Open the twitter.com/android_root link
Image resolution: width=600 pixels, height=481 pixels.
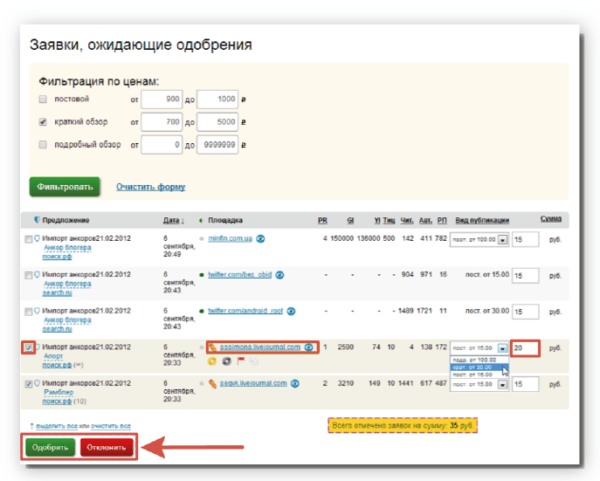[245, 311]
